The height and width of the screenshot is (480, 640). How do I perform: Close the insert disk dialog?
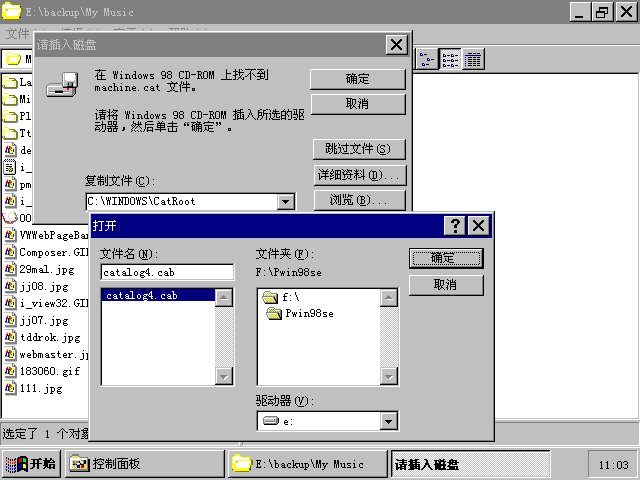coord(396,44)
